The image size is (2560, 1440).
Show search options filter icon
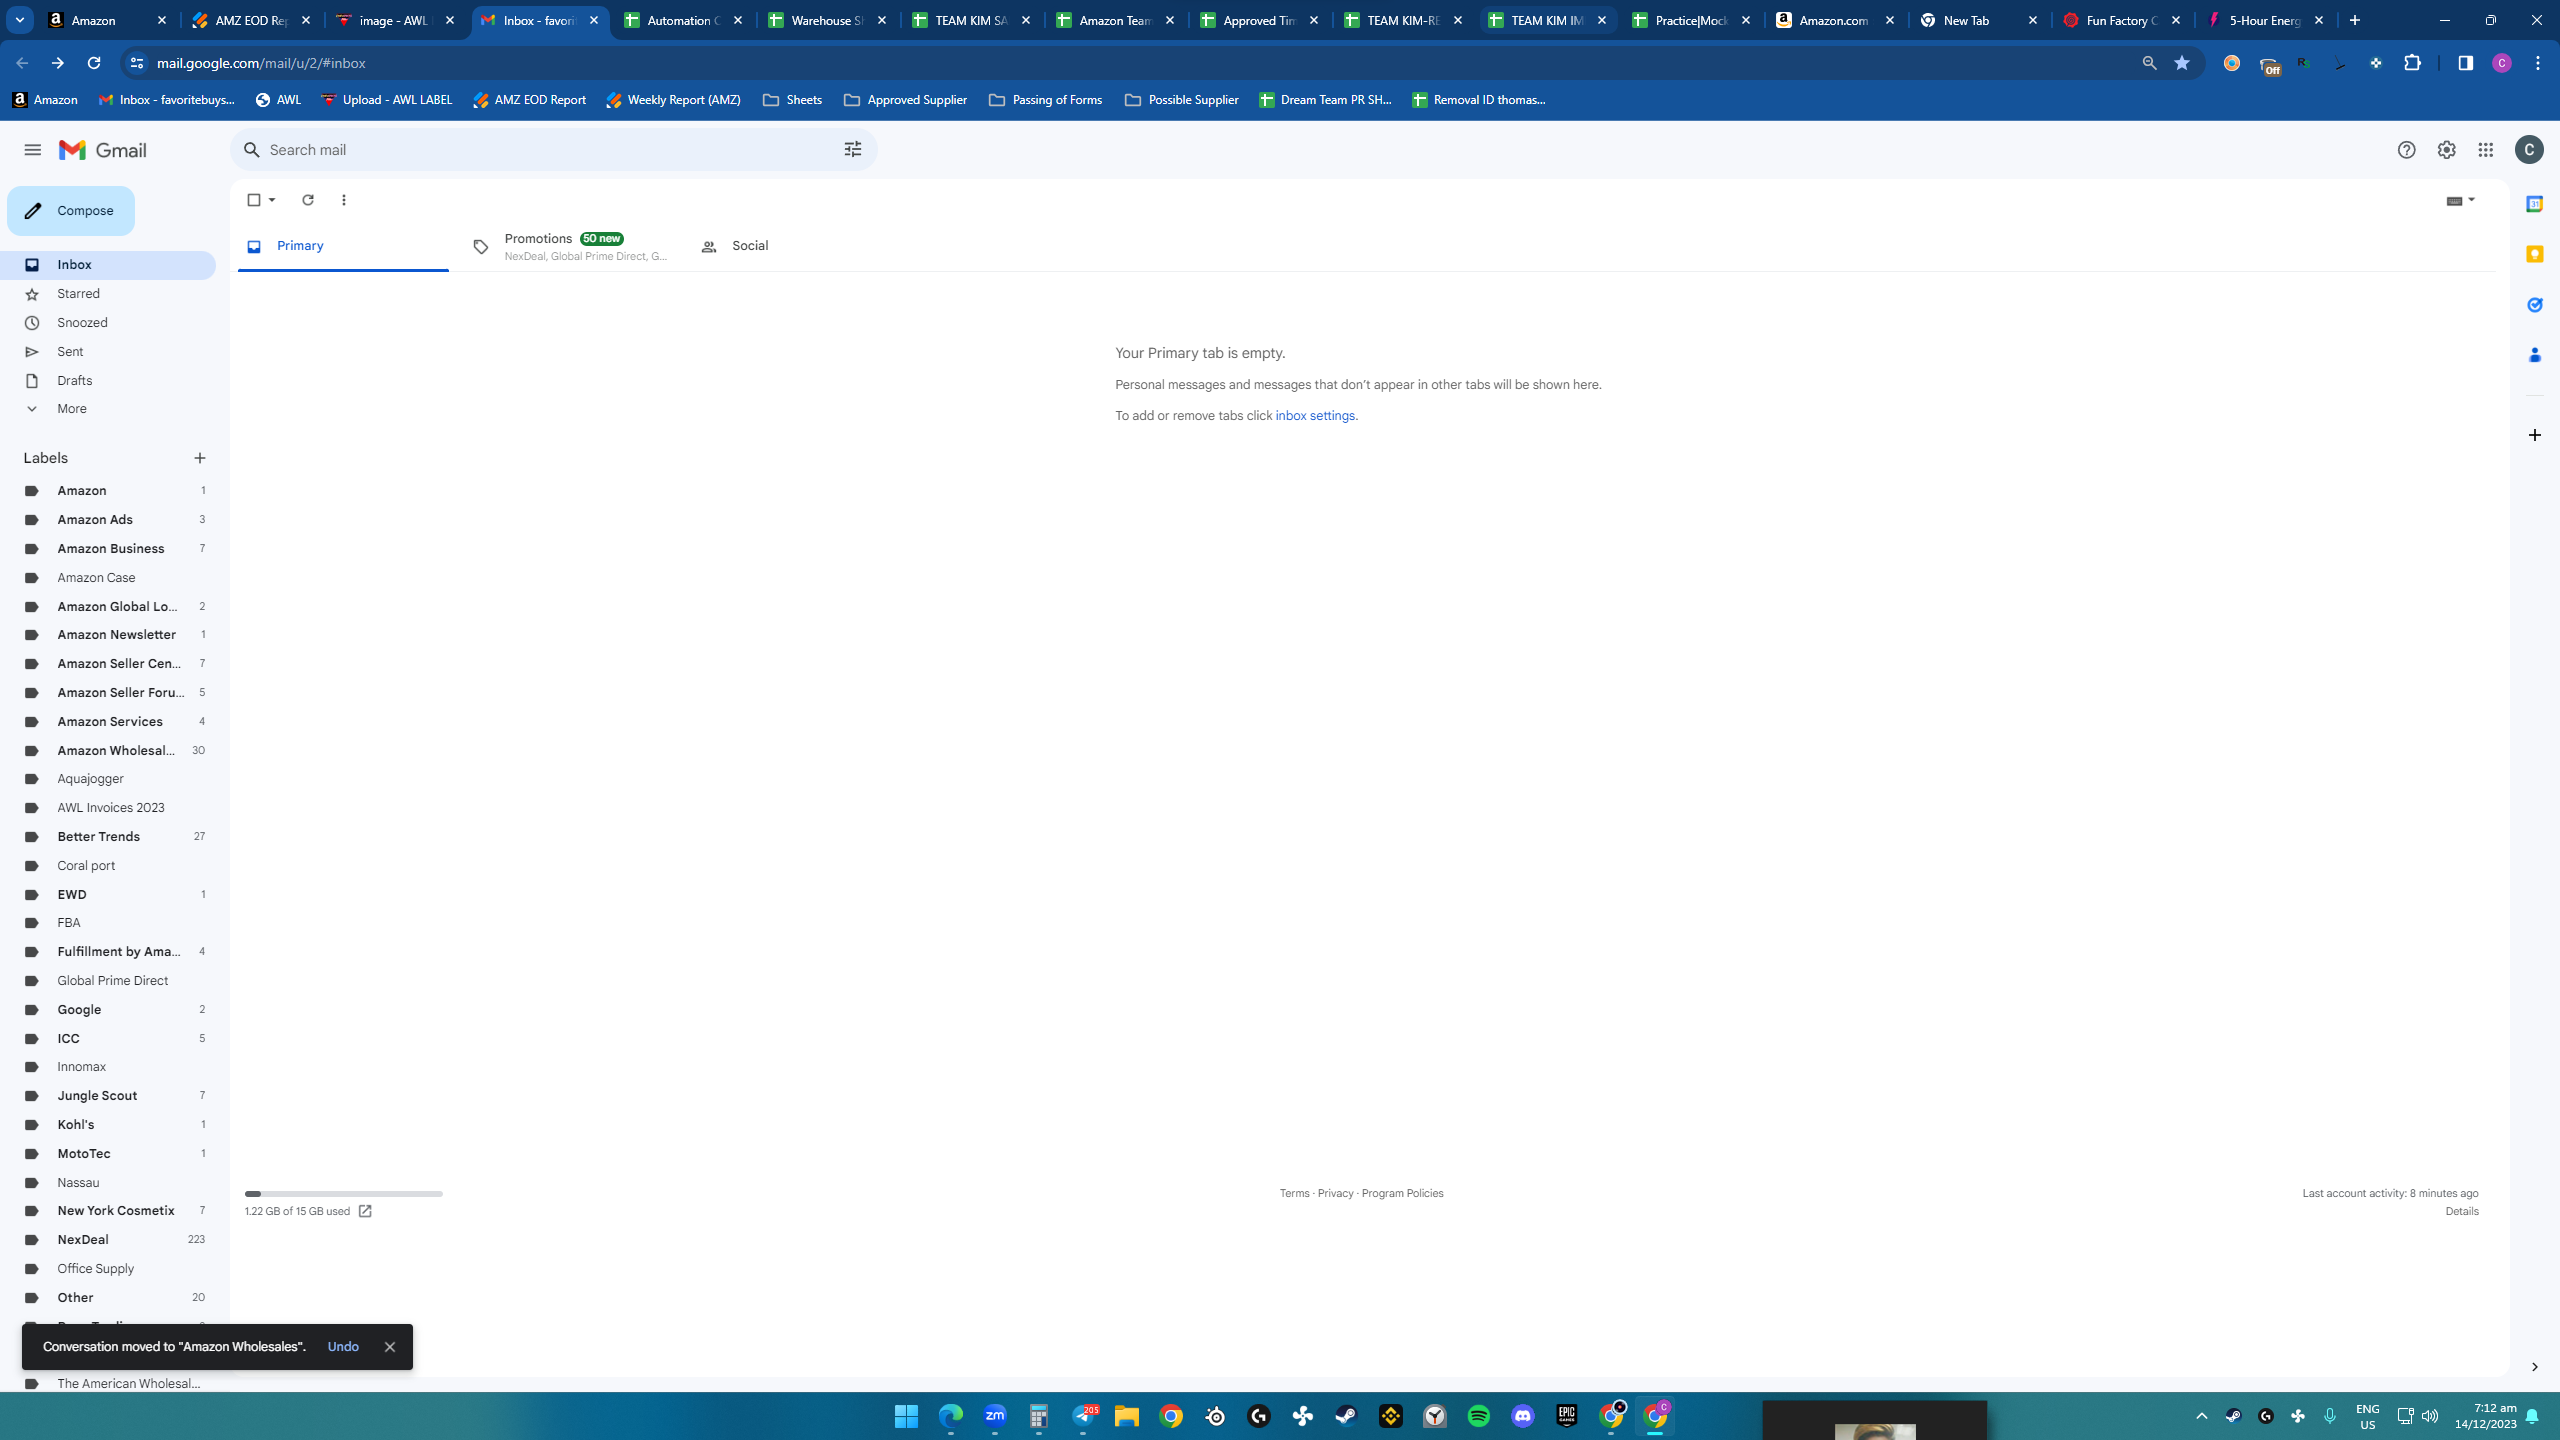852,150
